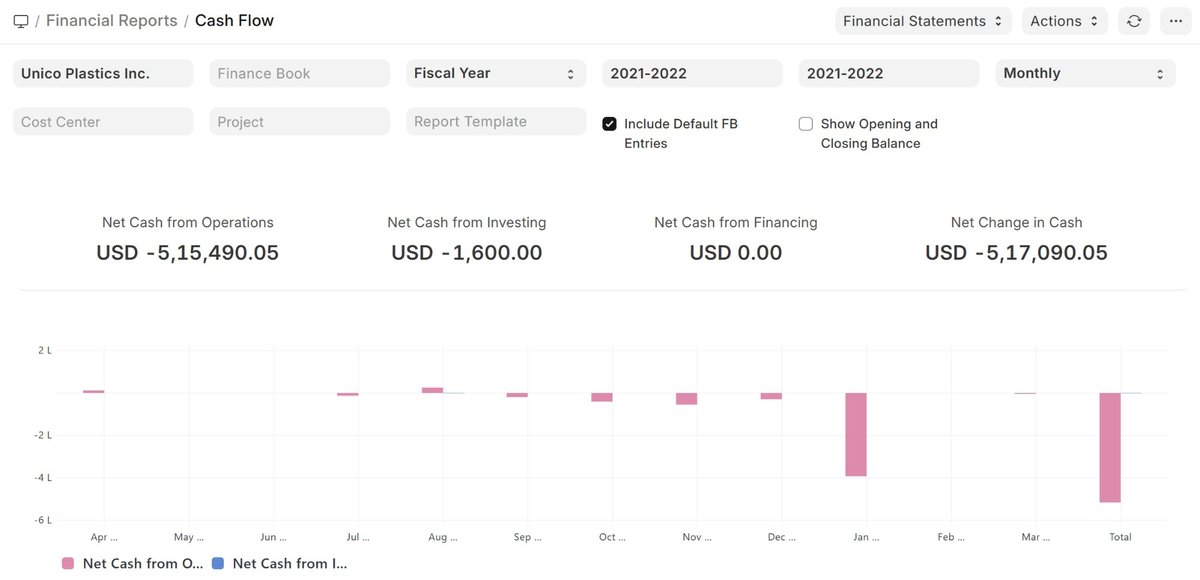Open the Financial Statements dropdown
Viewport: 1200px width, 580px height.
click(921, 20)
